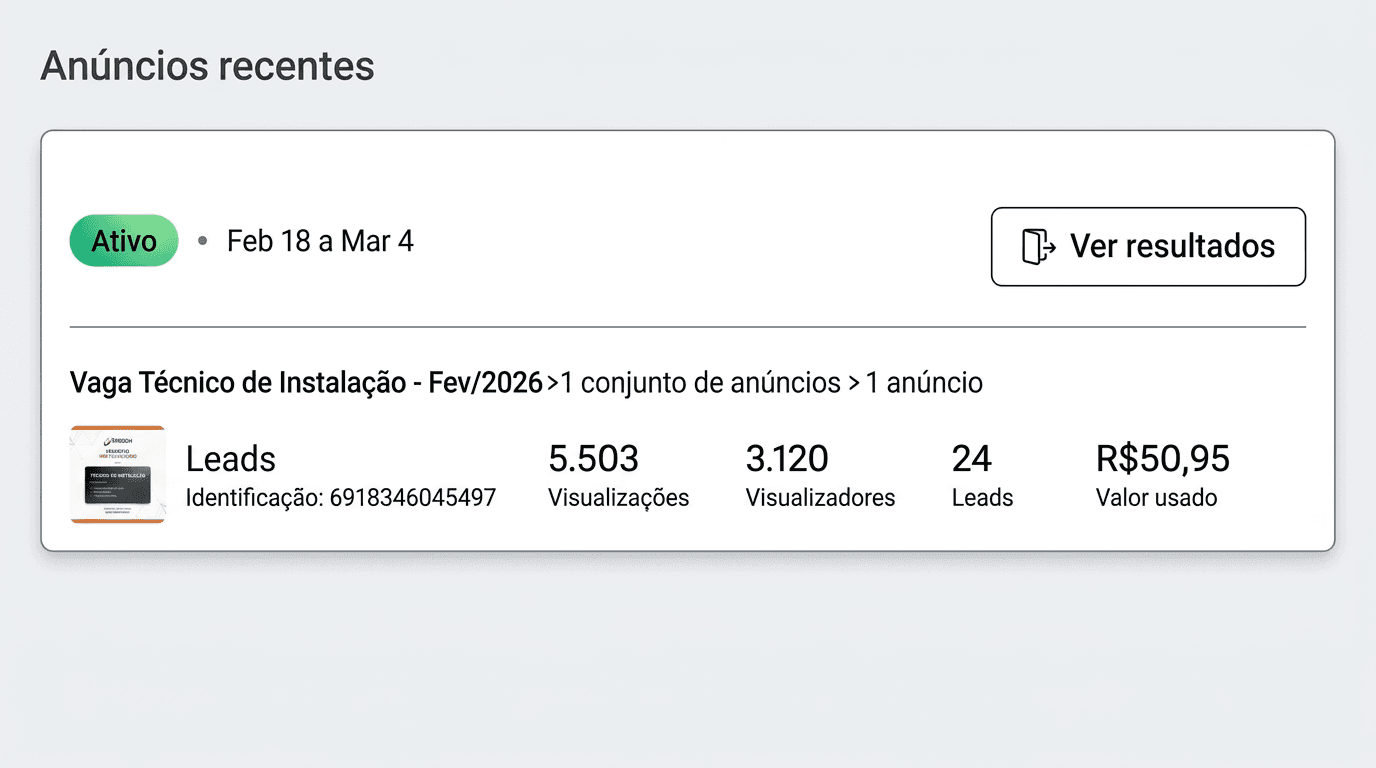
Task: Click the Ver resultados button
Action: [x=1148, y=247]
